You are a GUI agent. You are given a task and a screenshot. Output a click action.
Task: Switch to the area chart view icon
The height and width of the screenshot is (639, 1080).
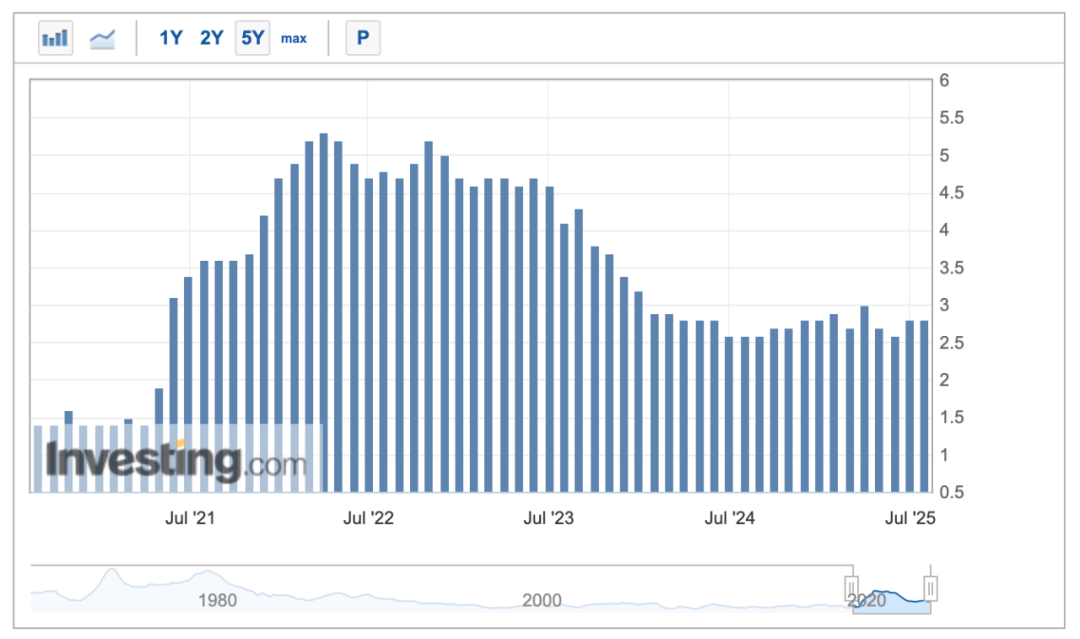coord(102,39)
